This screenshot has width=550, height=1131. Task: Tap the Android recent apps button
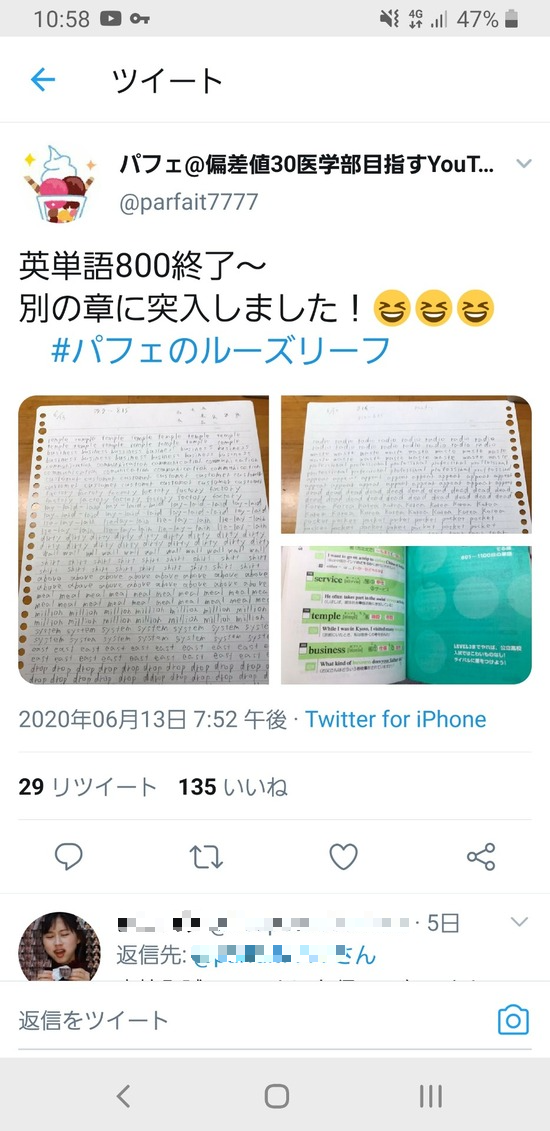pyautogui.click(x=430, y=1096)
